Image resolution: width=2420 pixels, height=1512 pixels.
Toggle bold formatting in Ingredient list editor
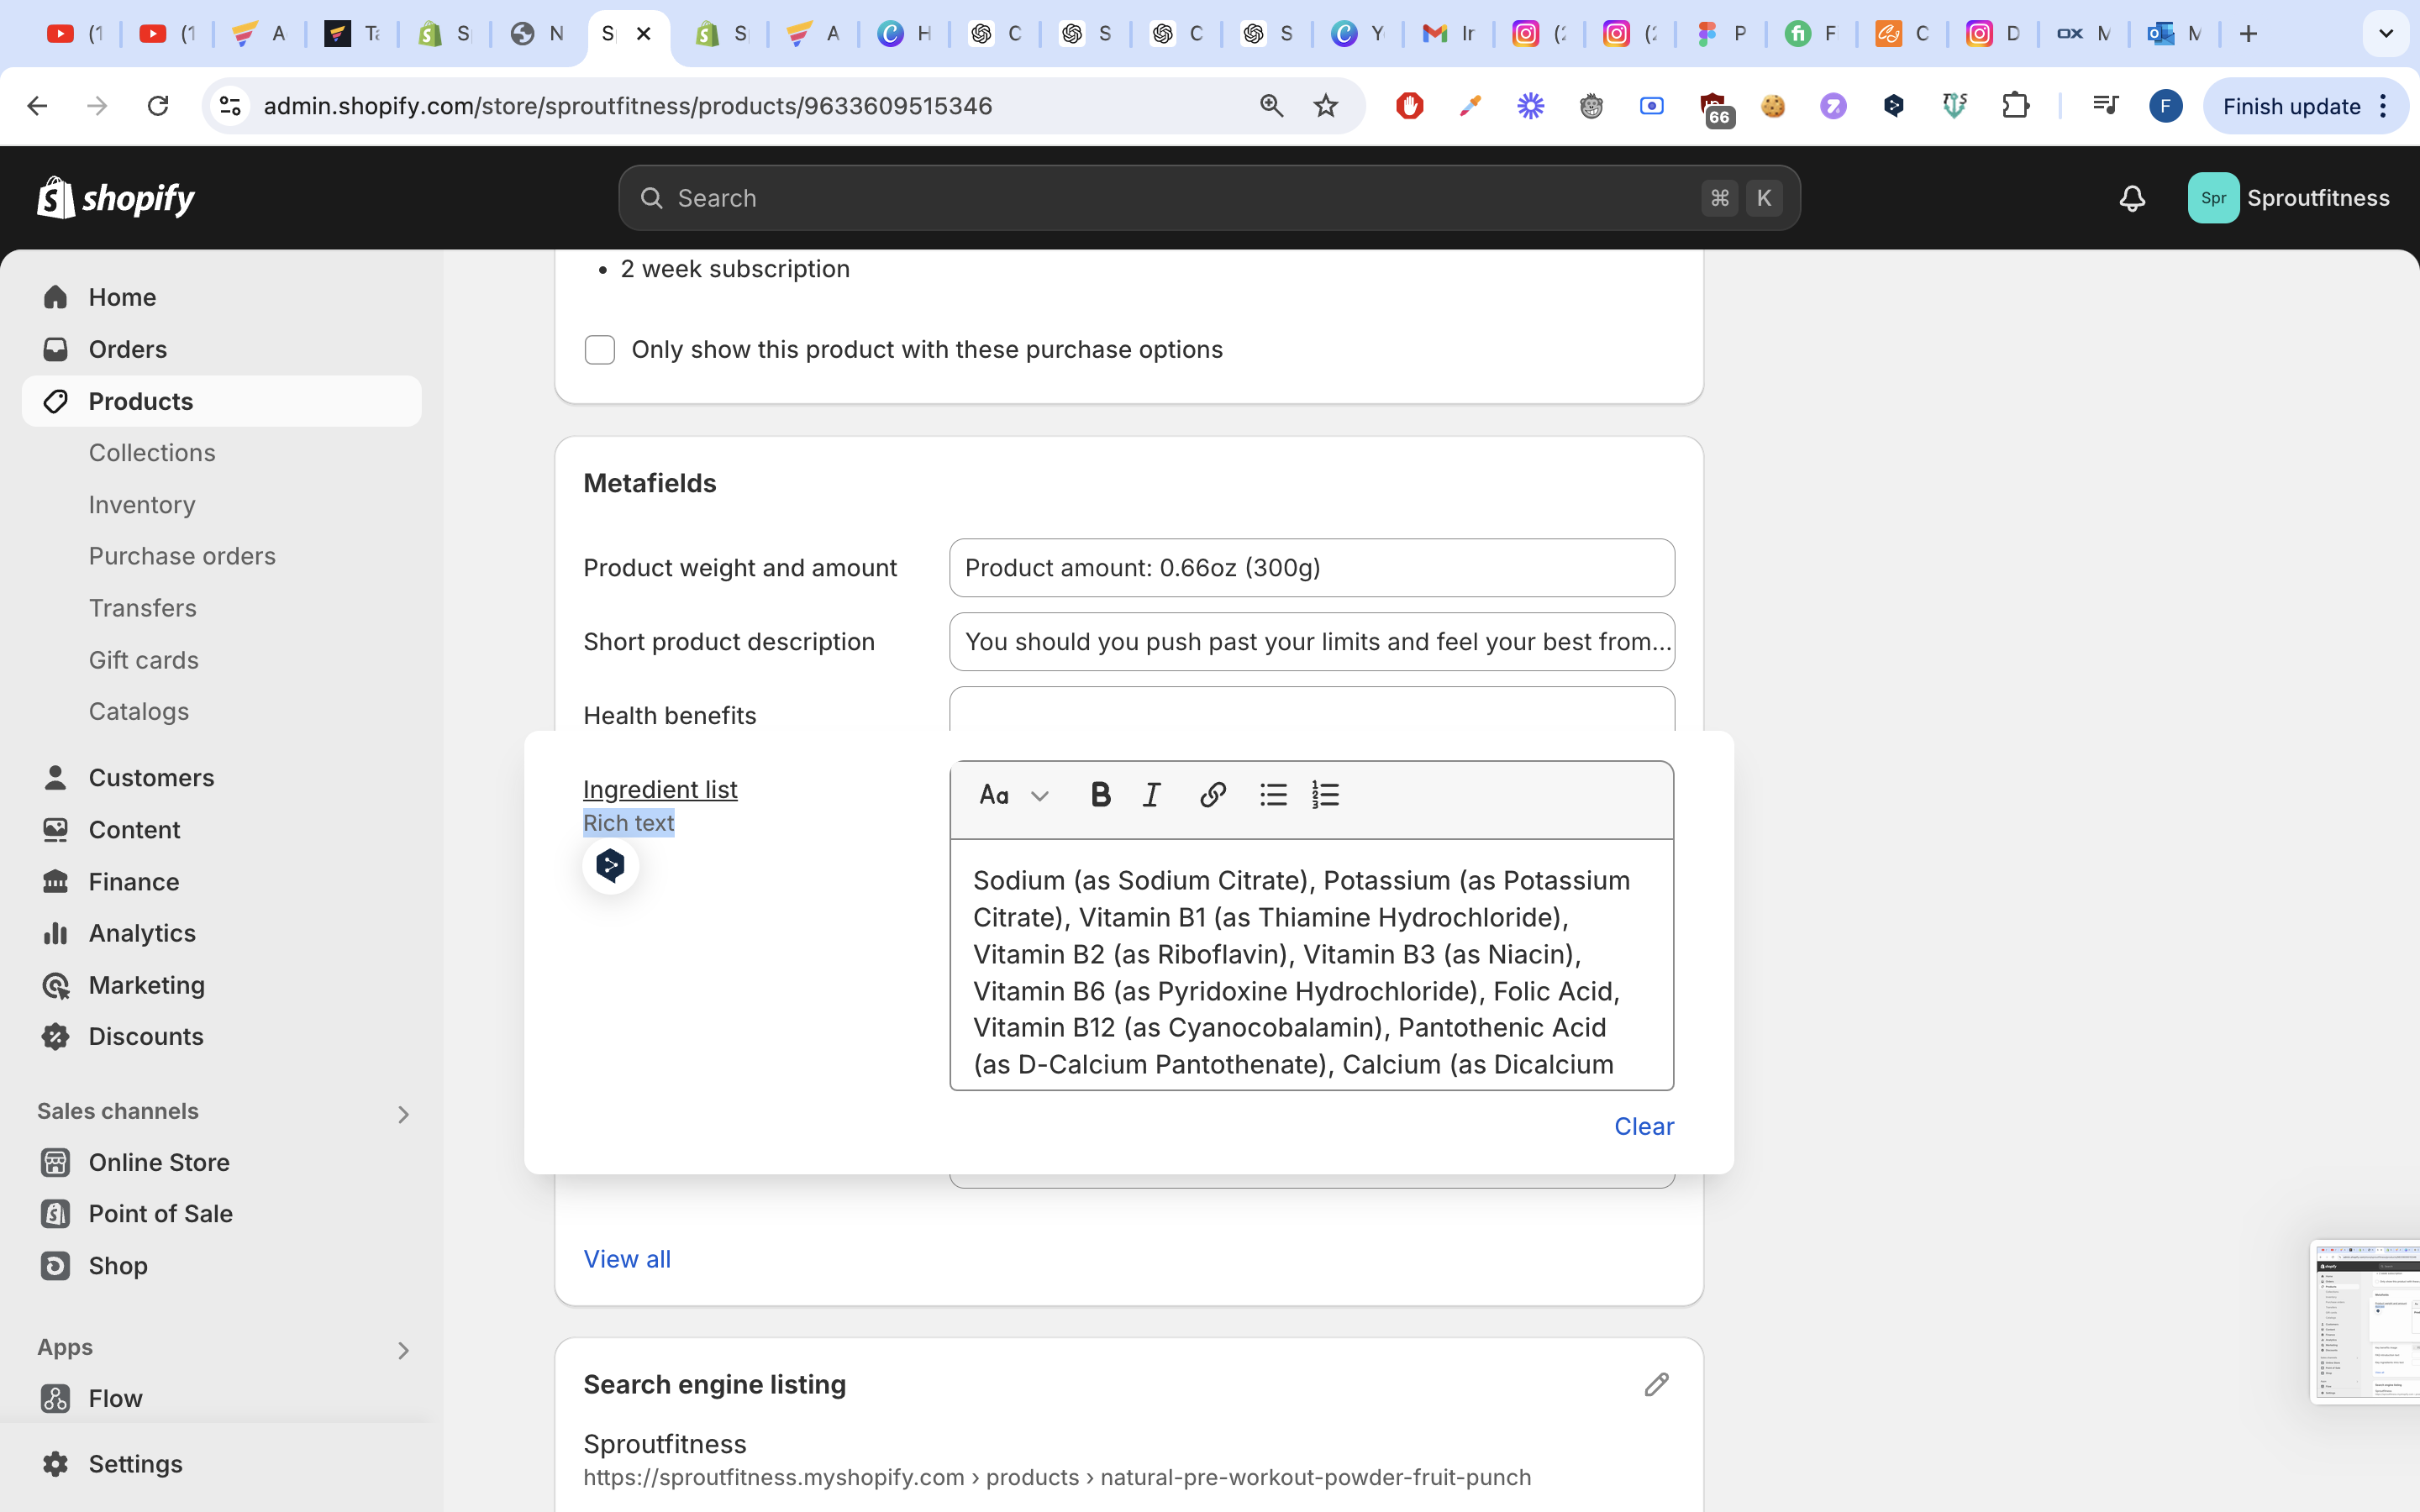(x=1100, y=795)
